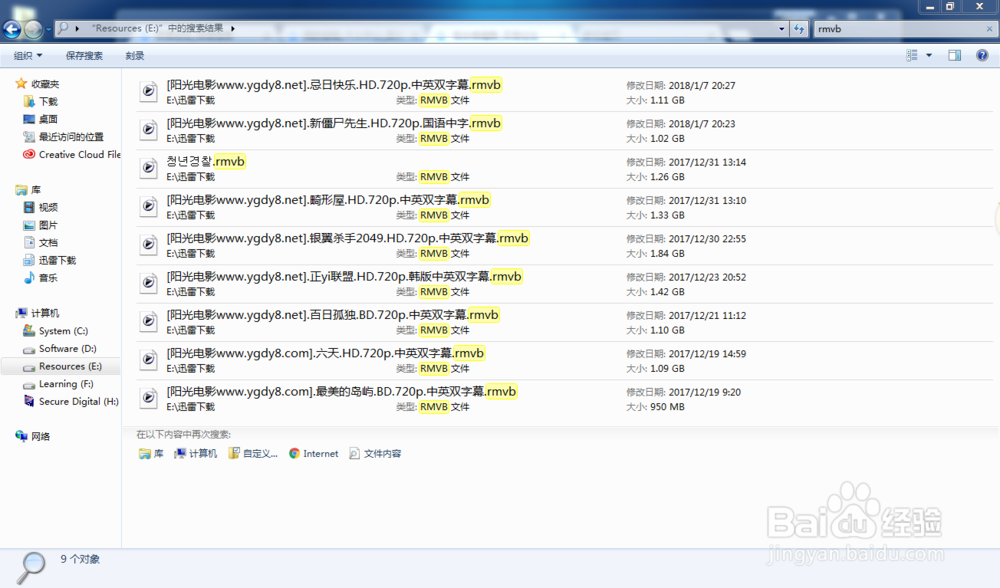
Task: Open 最近访问的位置
Action: tap(63, 137)
